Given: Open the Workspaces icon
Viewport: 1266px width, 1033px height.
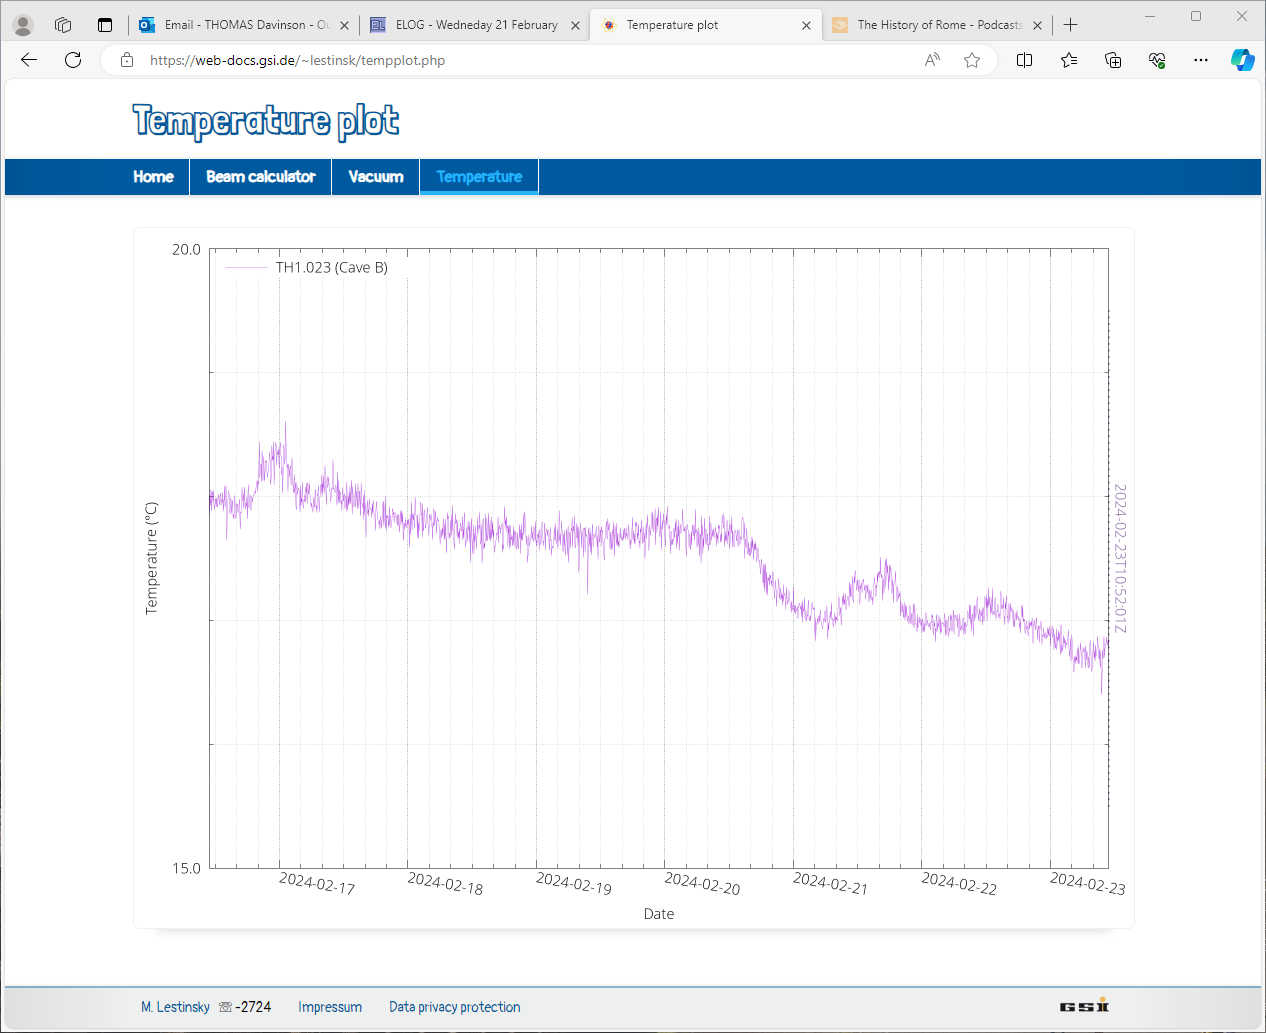Looking at the screenshot, I should click(x=63, y=25).
